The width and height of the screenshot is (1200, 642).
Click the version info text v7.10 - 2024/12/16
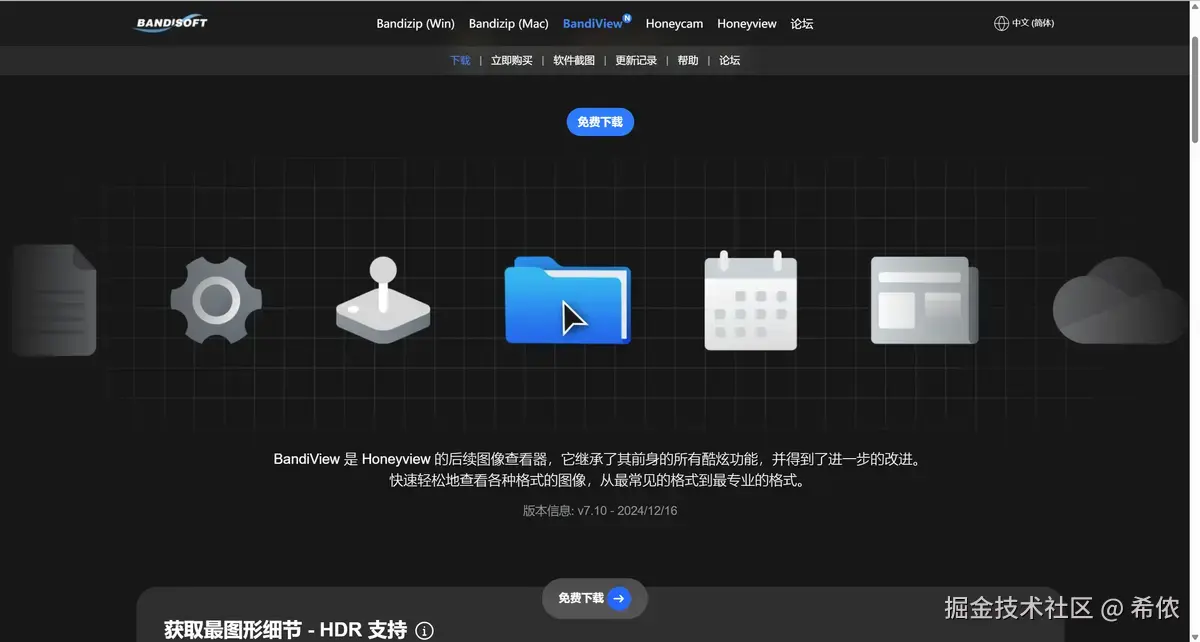tap(600, 511)
